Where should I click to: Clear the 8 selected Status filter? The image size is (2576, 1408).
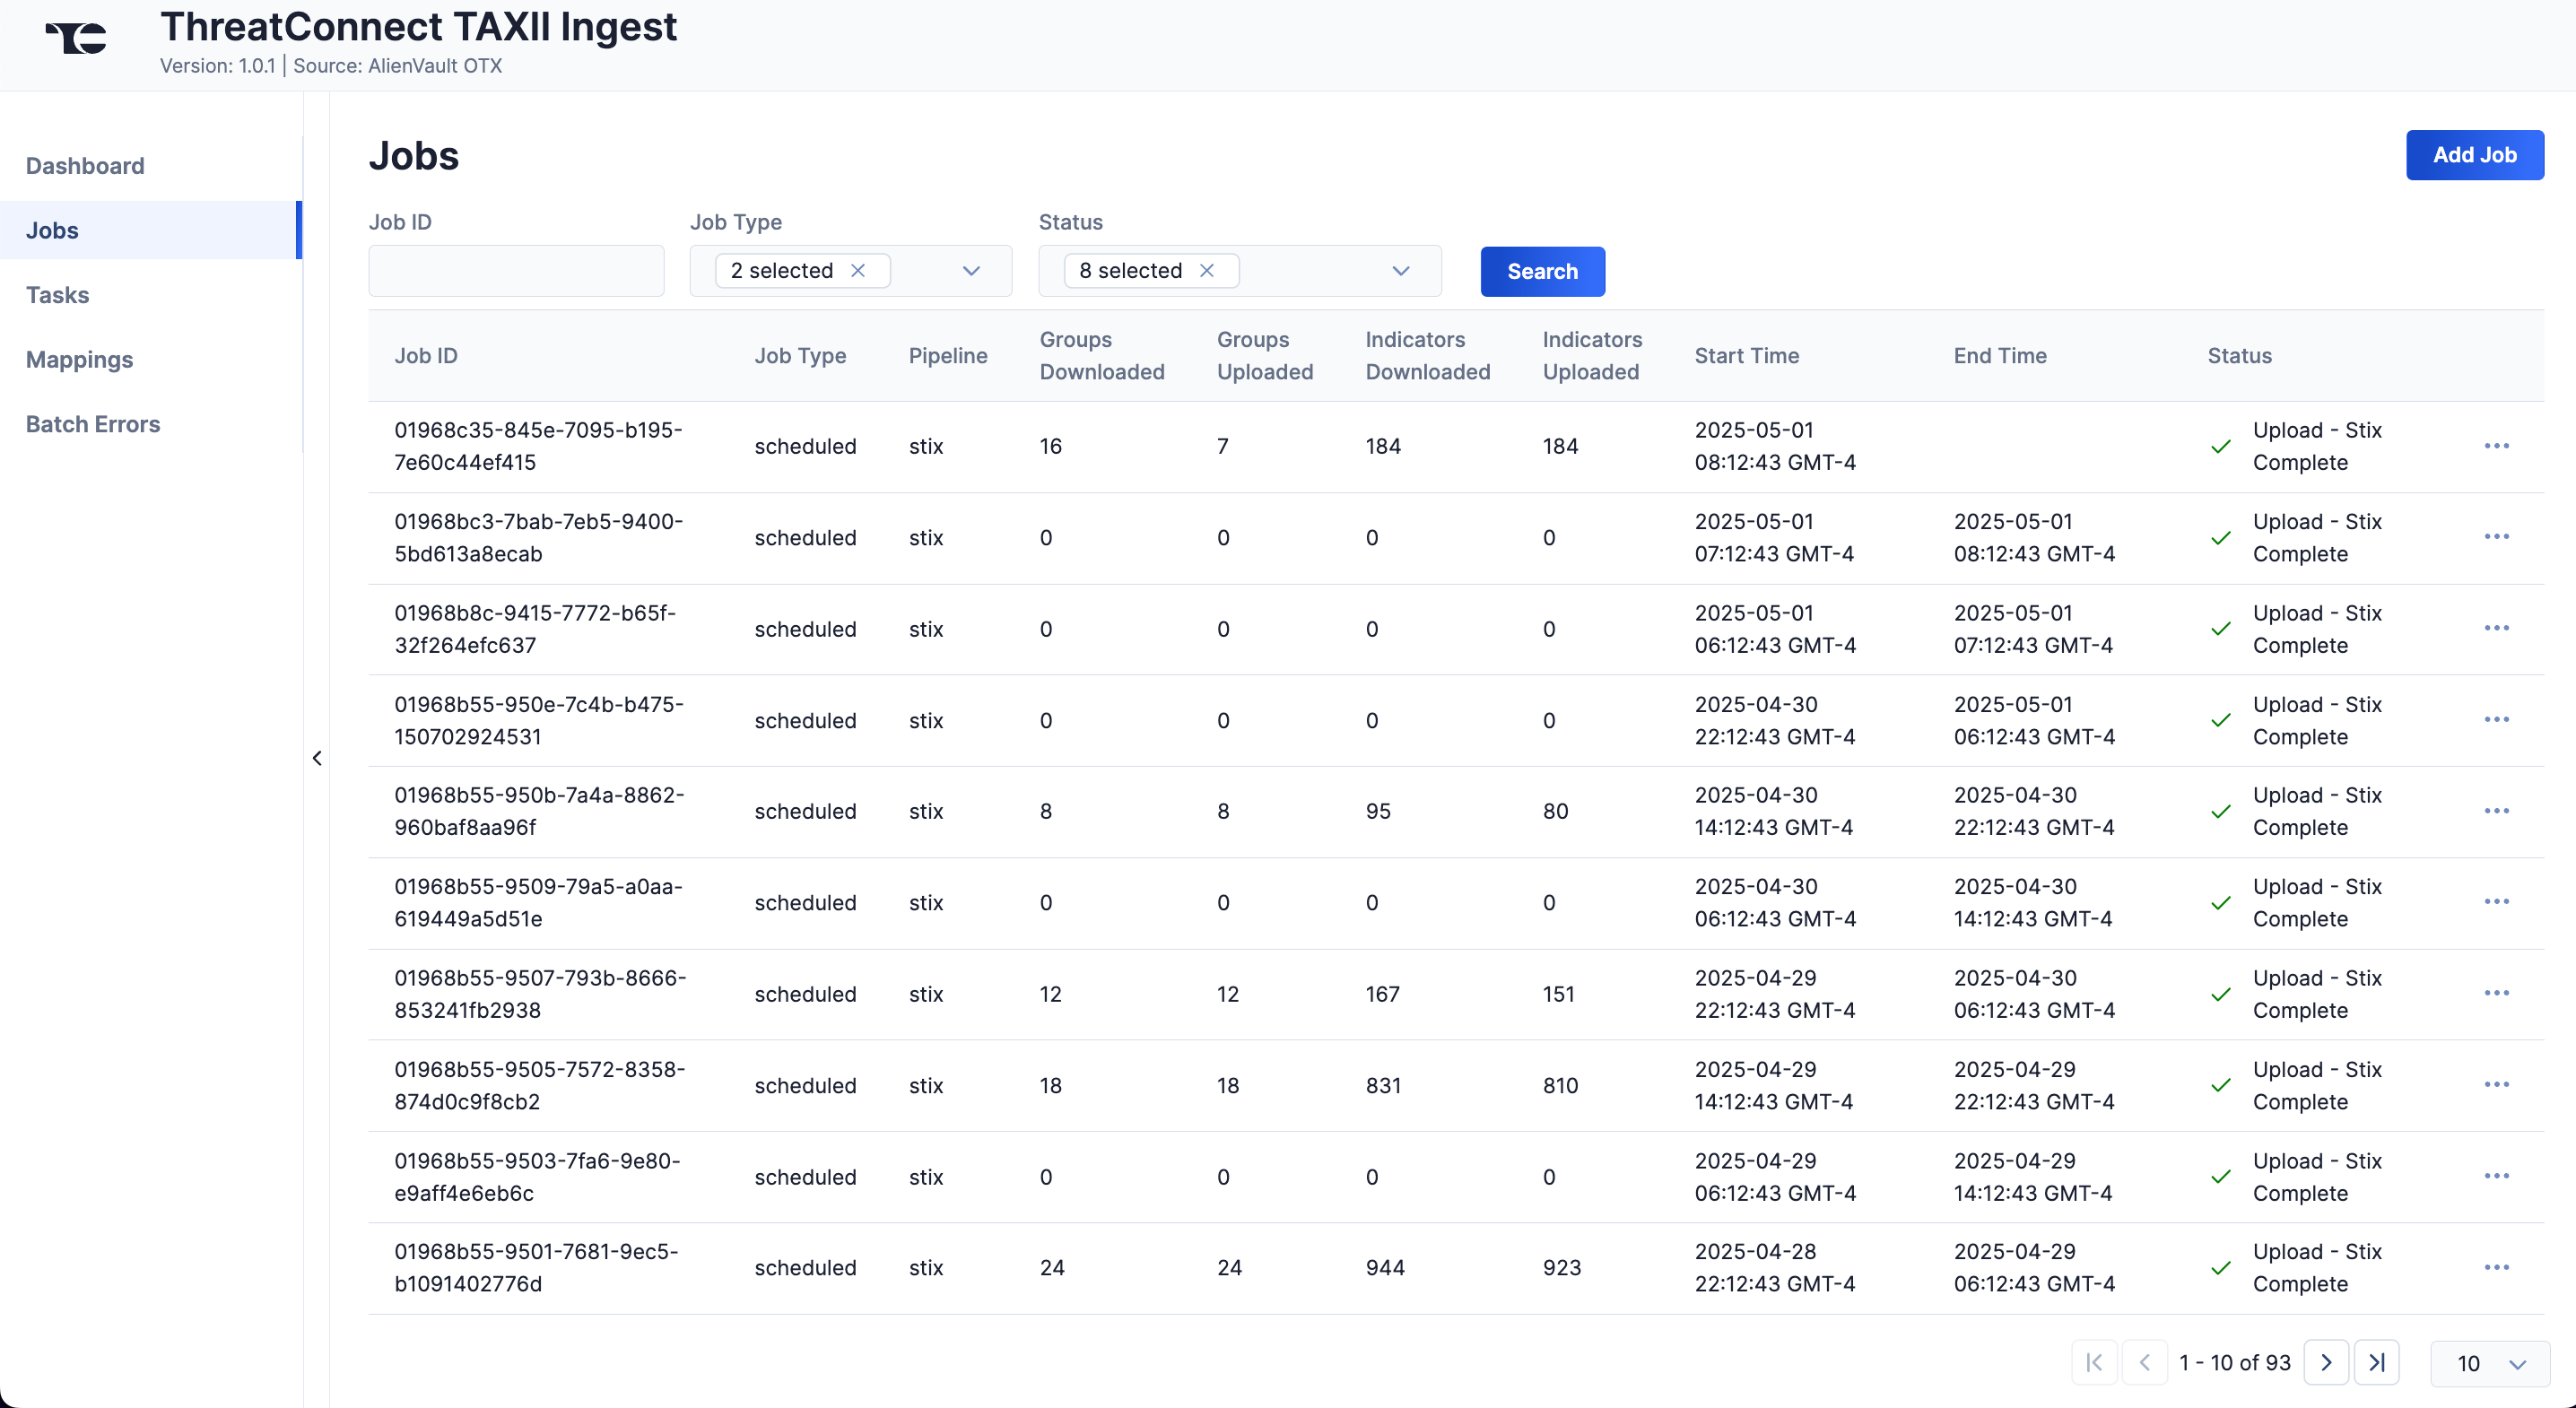tap(1207, 271)
